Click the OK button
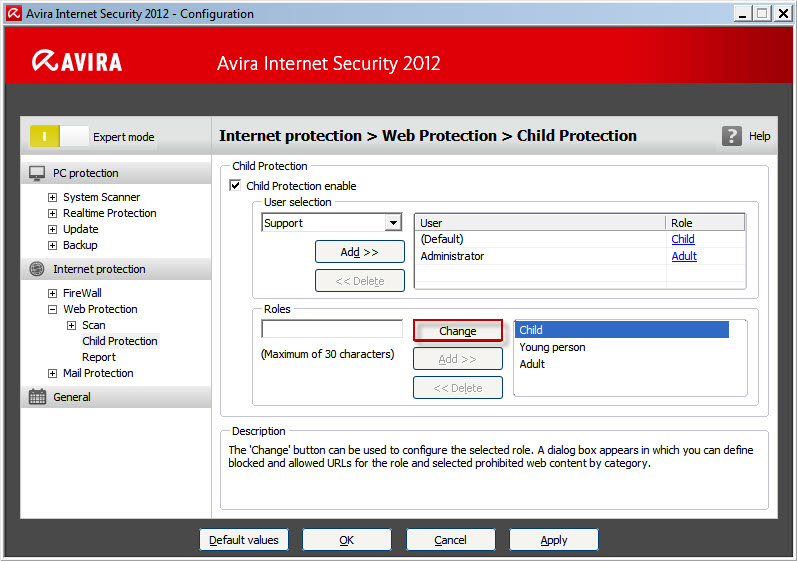 347,540
